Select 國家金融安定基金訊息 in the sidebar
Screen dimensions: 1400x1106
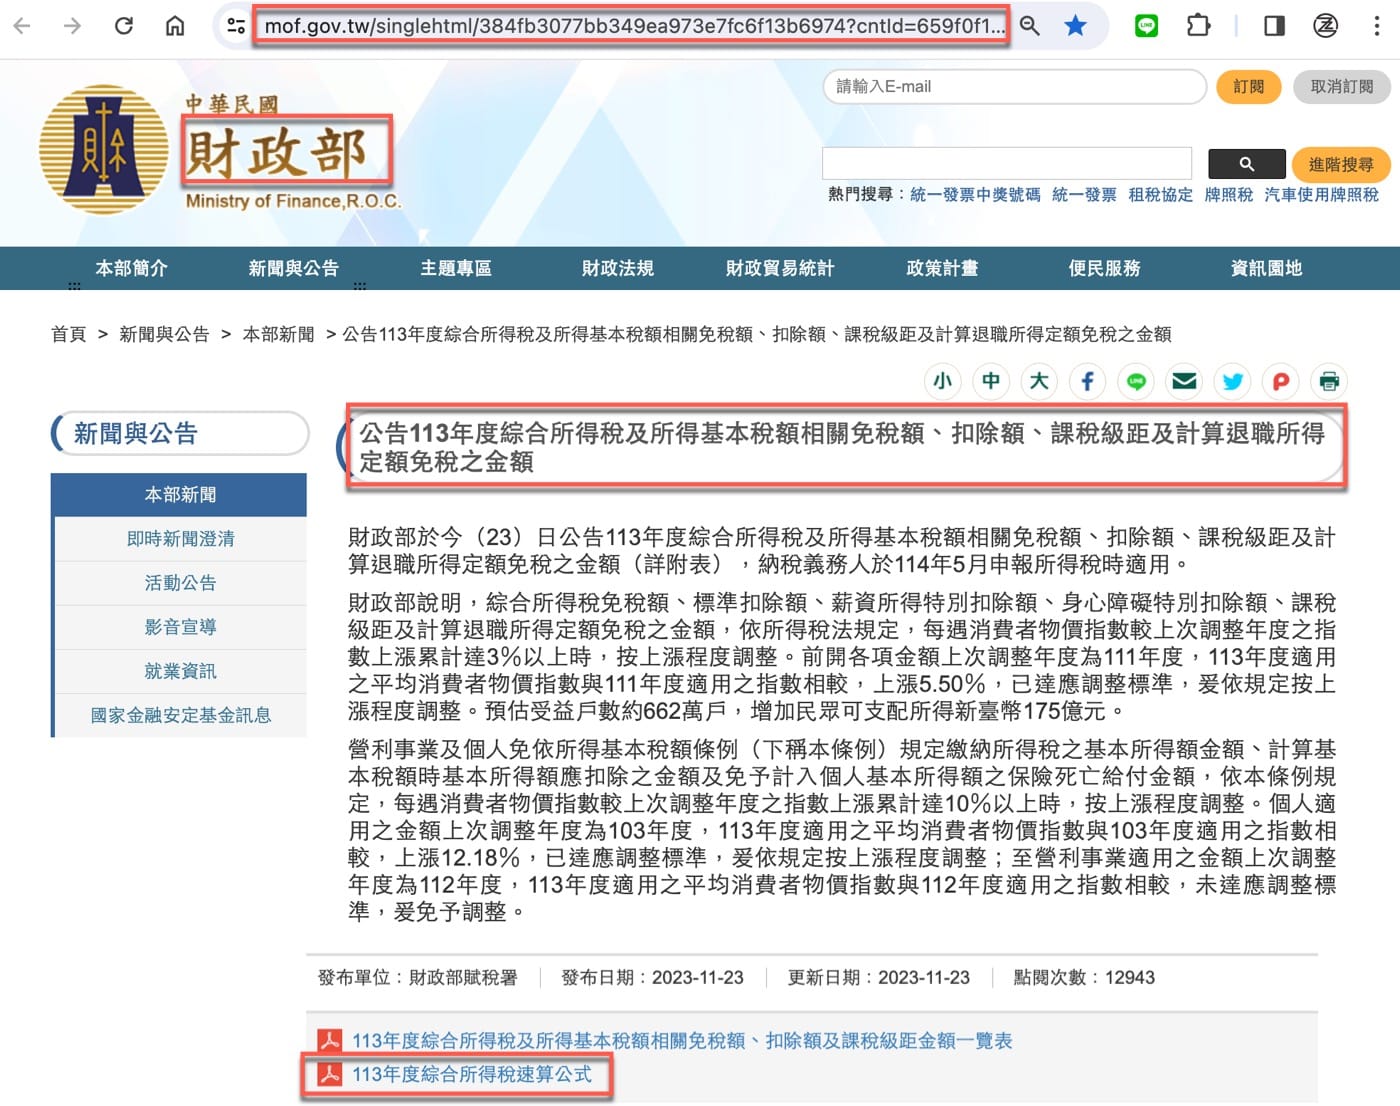pos(180,715)
